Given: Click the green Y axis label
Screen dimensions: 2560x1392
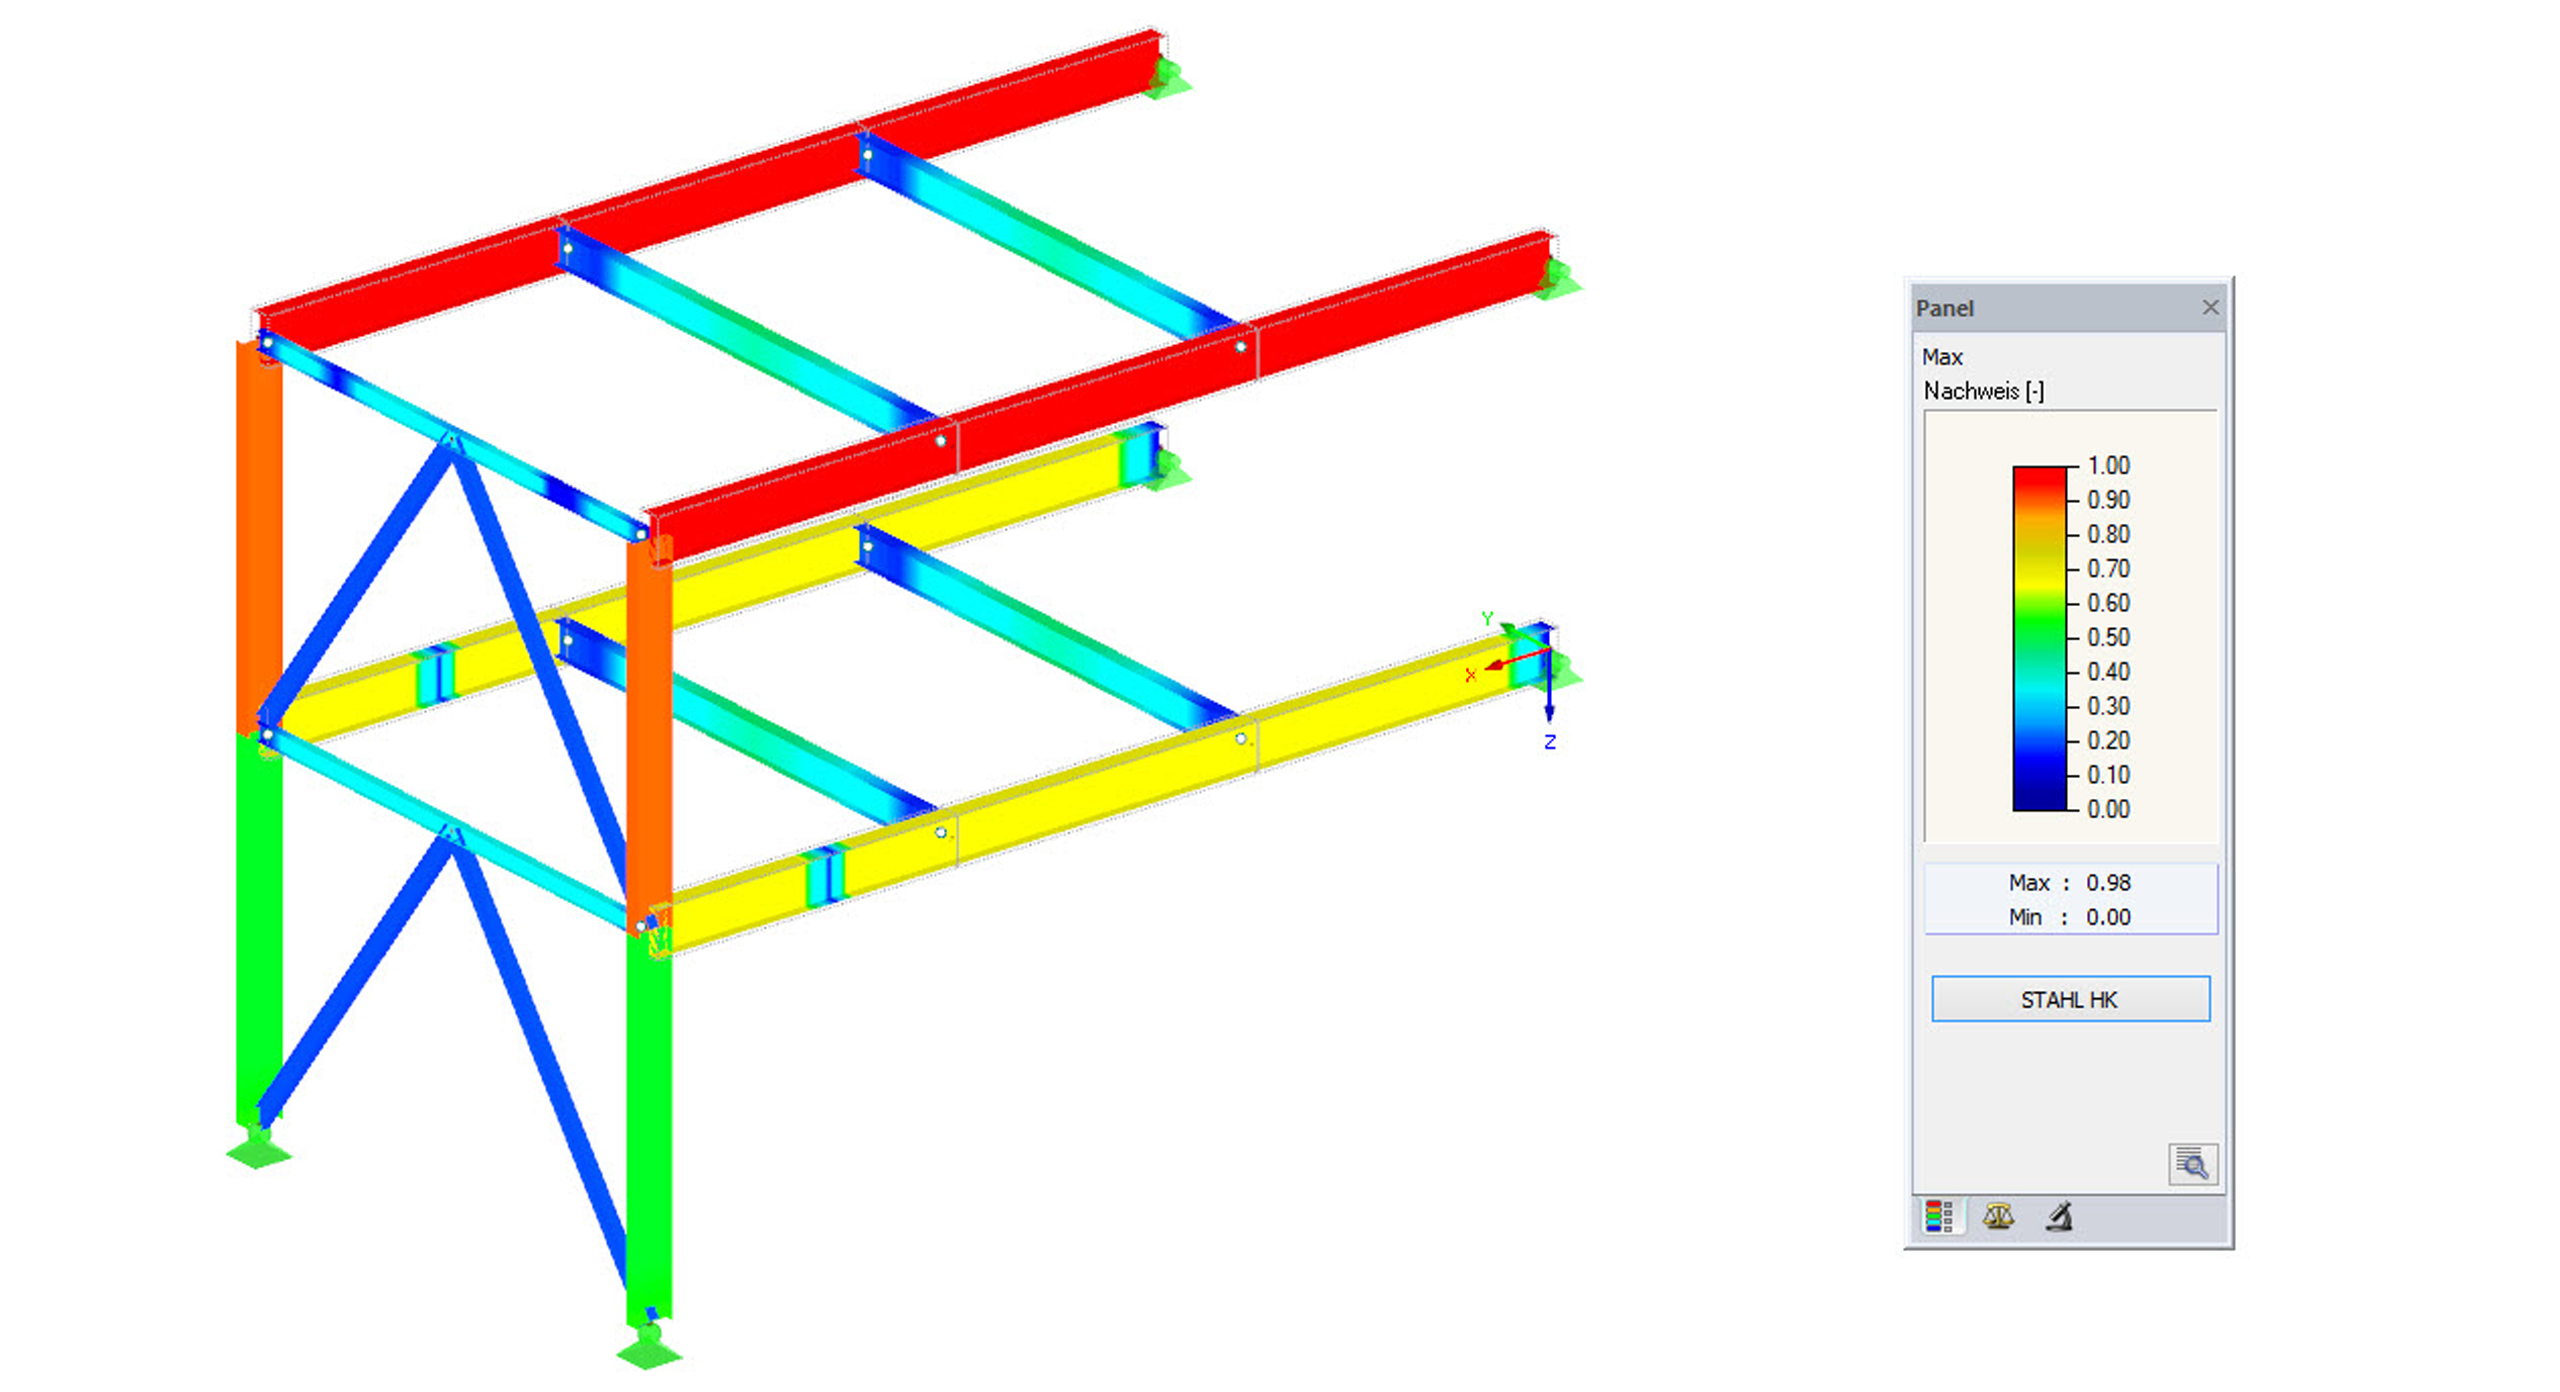Looking at the screenshot, I should 1487,619.
